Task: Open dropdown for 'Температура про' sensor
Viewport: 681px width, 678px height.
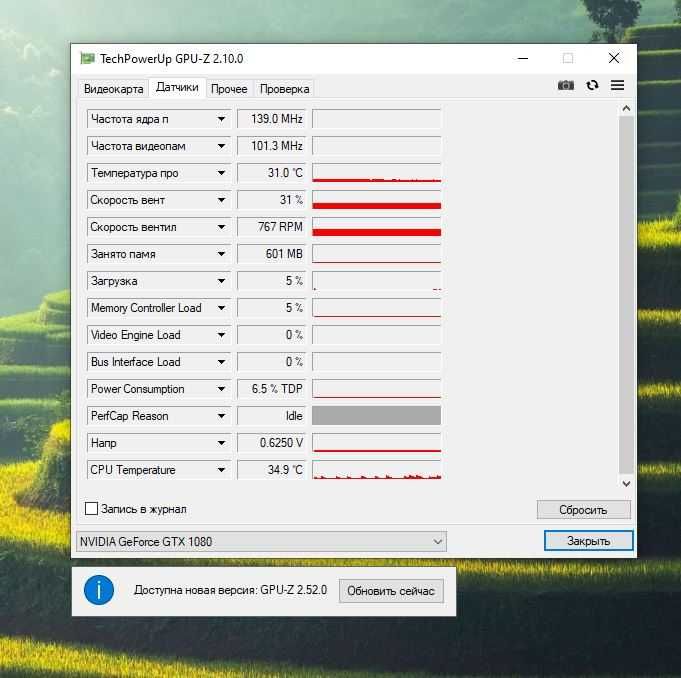Action: tap(221, 173)
